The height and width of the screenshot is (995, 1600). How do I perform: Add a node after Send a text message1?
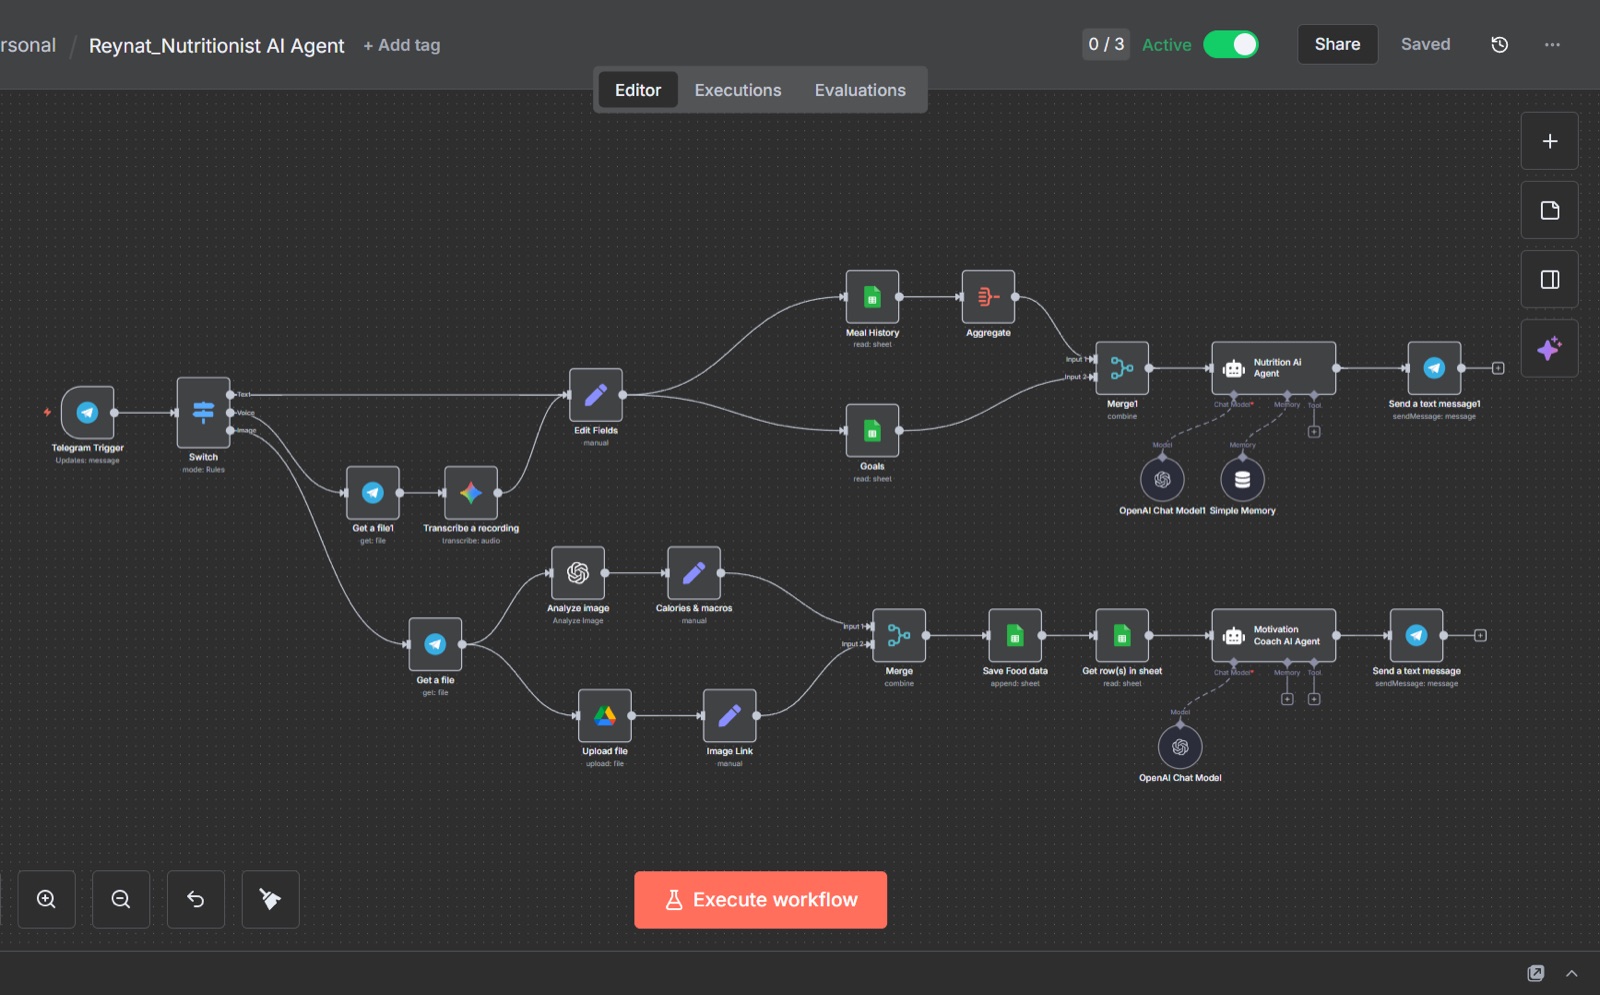[x=1498, y=368]
